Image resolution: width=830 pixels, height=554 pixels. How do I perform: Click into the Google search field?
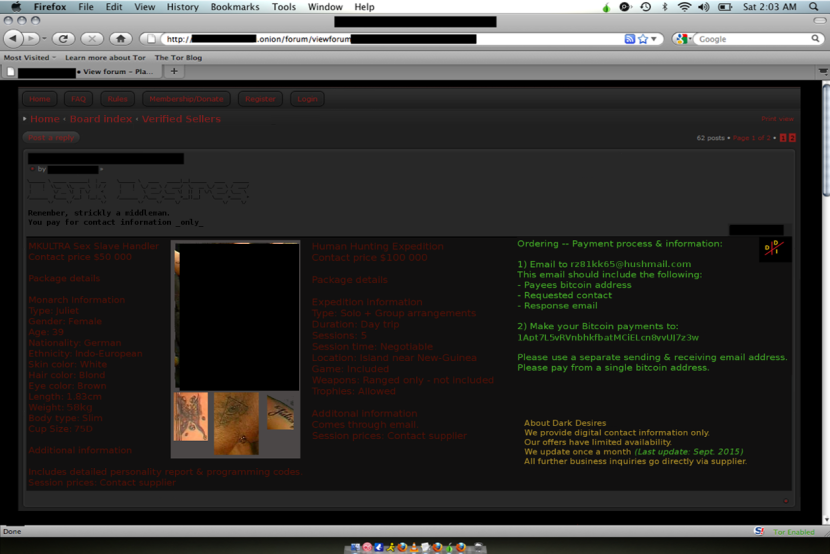(750, 39)
